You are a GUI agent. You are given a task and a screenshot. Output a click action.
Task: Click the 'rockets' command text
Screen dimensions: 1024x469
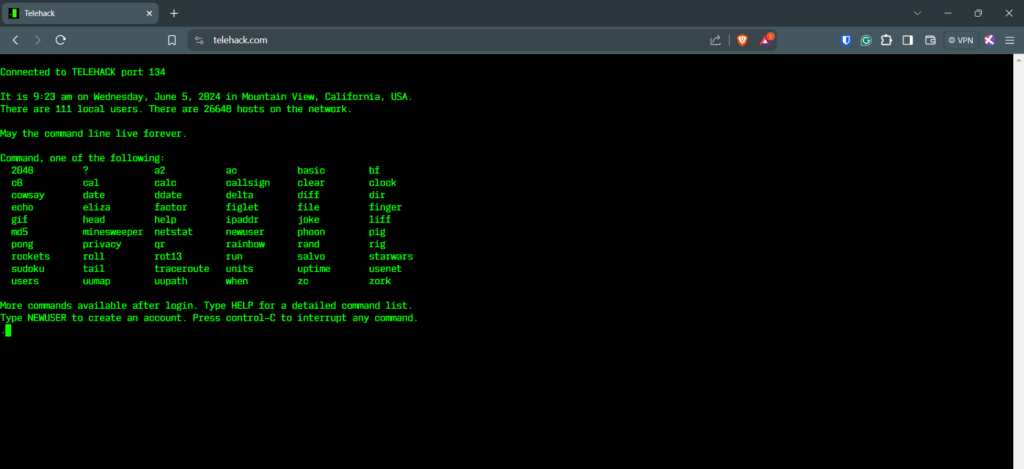[30, 257]
